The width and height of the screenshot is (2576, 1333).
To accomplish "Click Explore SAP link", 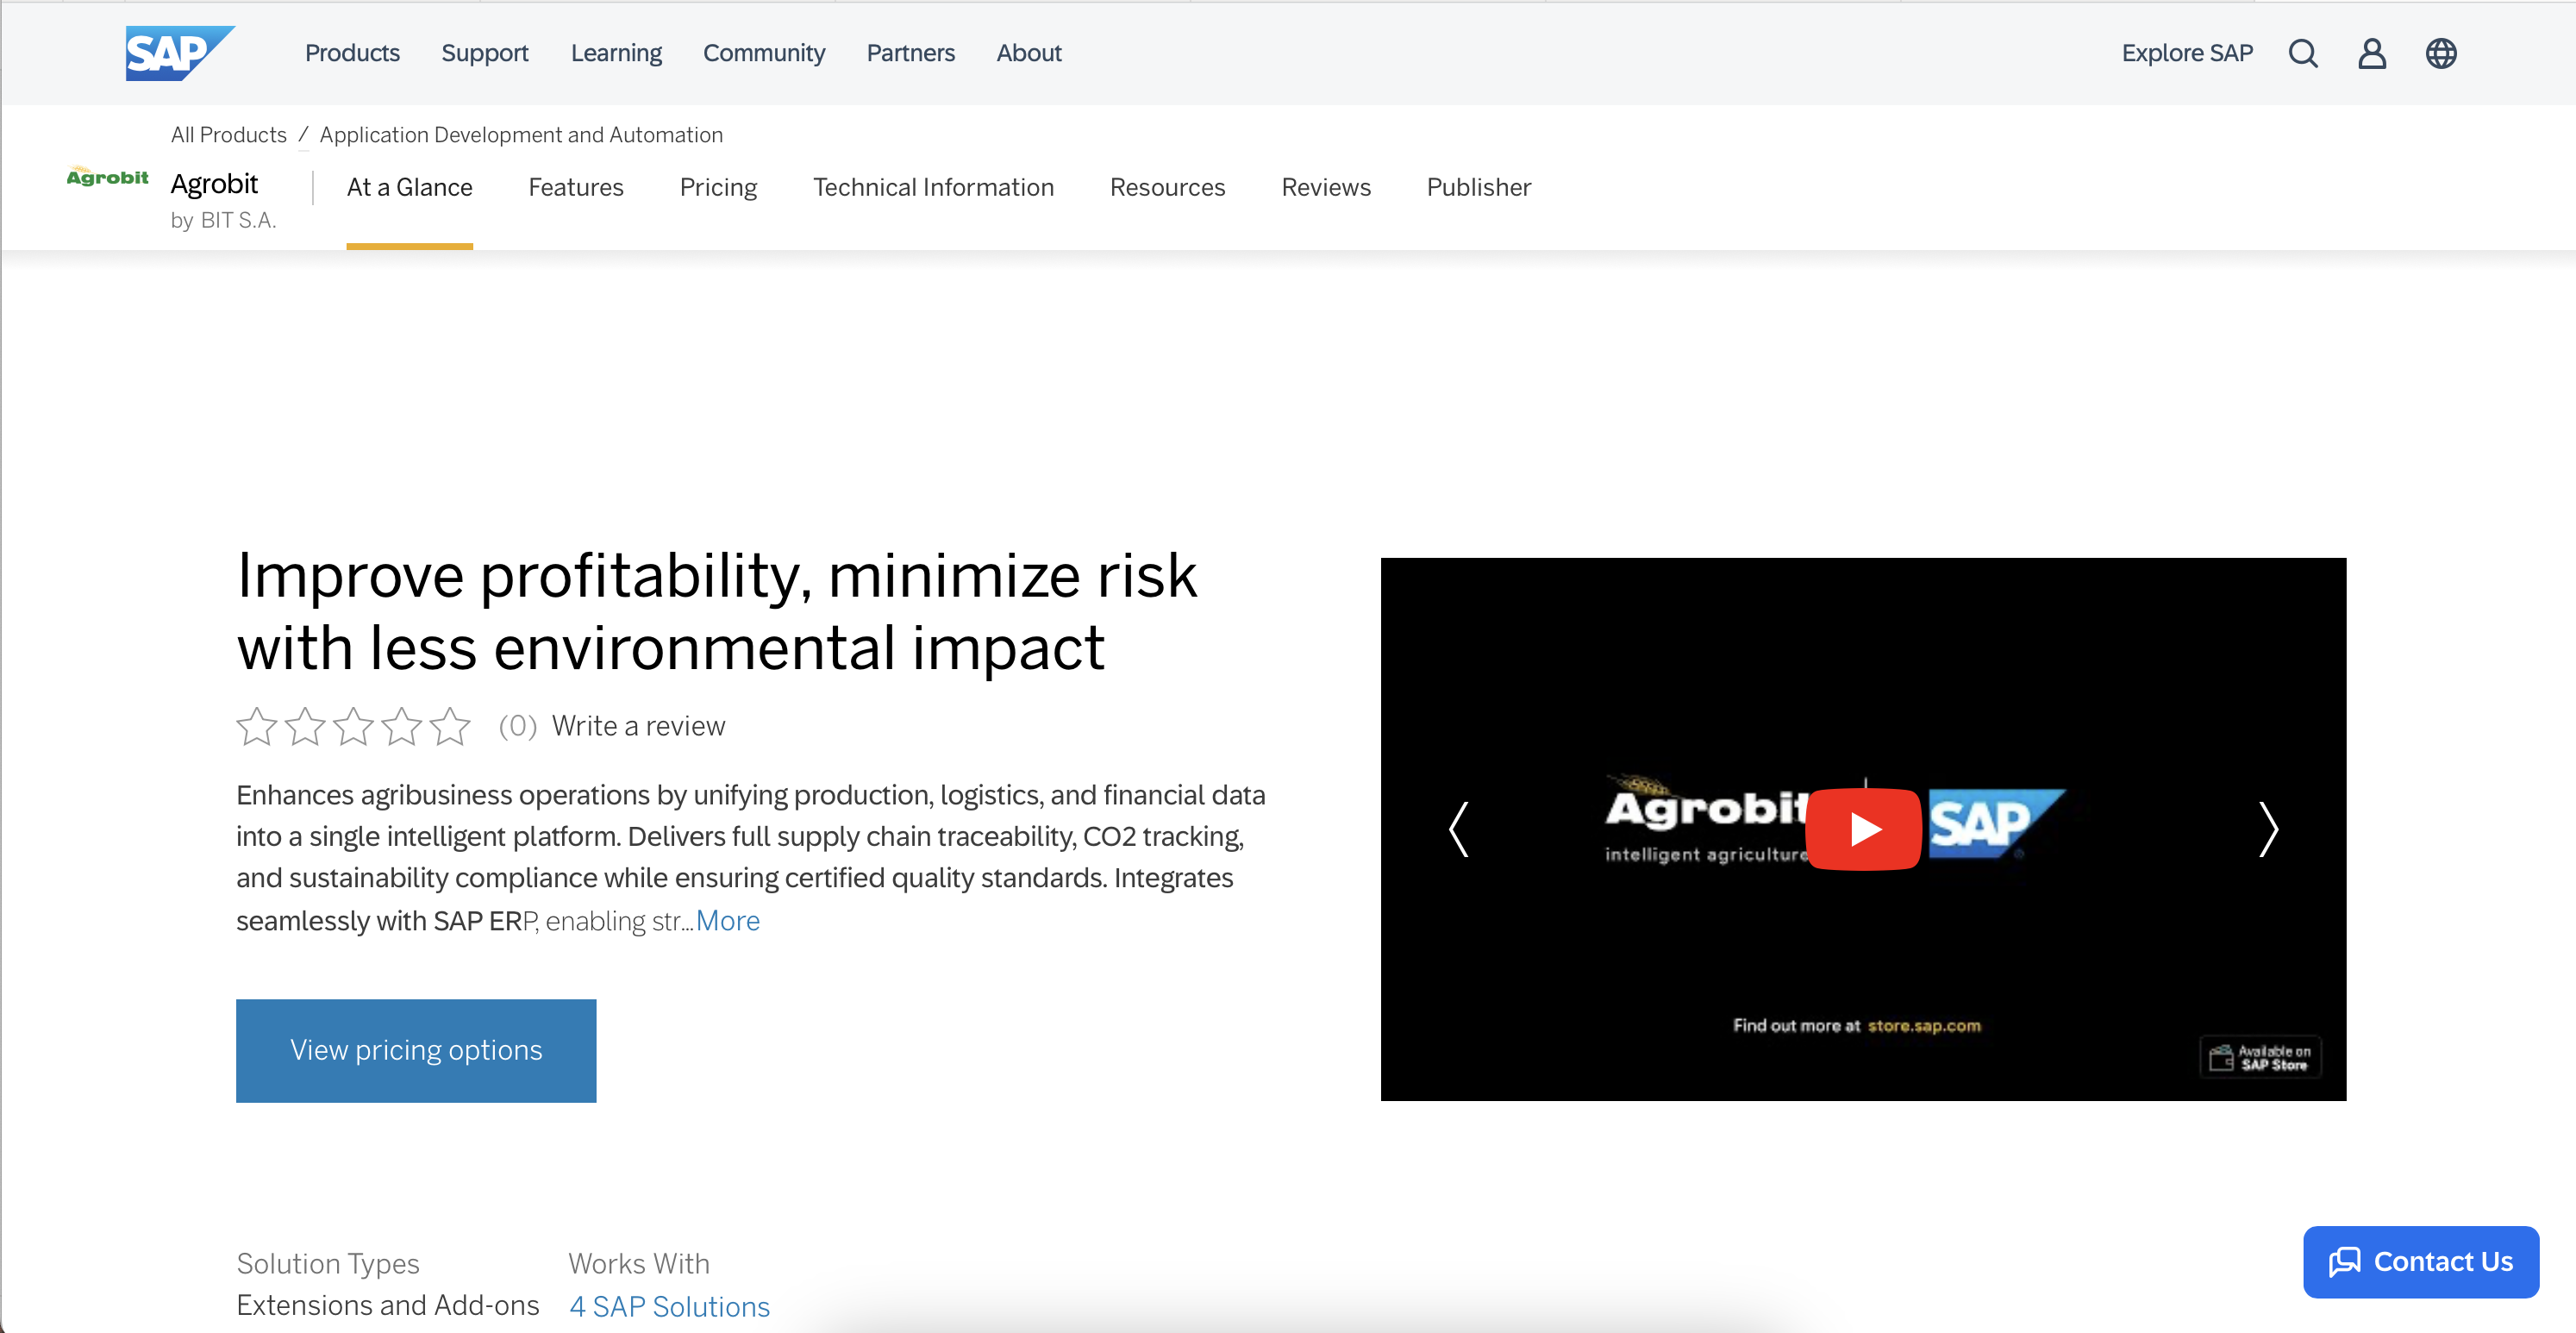I will click(2187, 53).
